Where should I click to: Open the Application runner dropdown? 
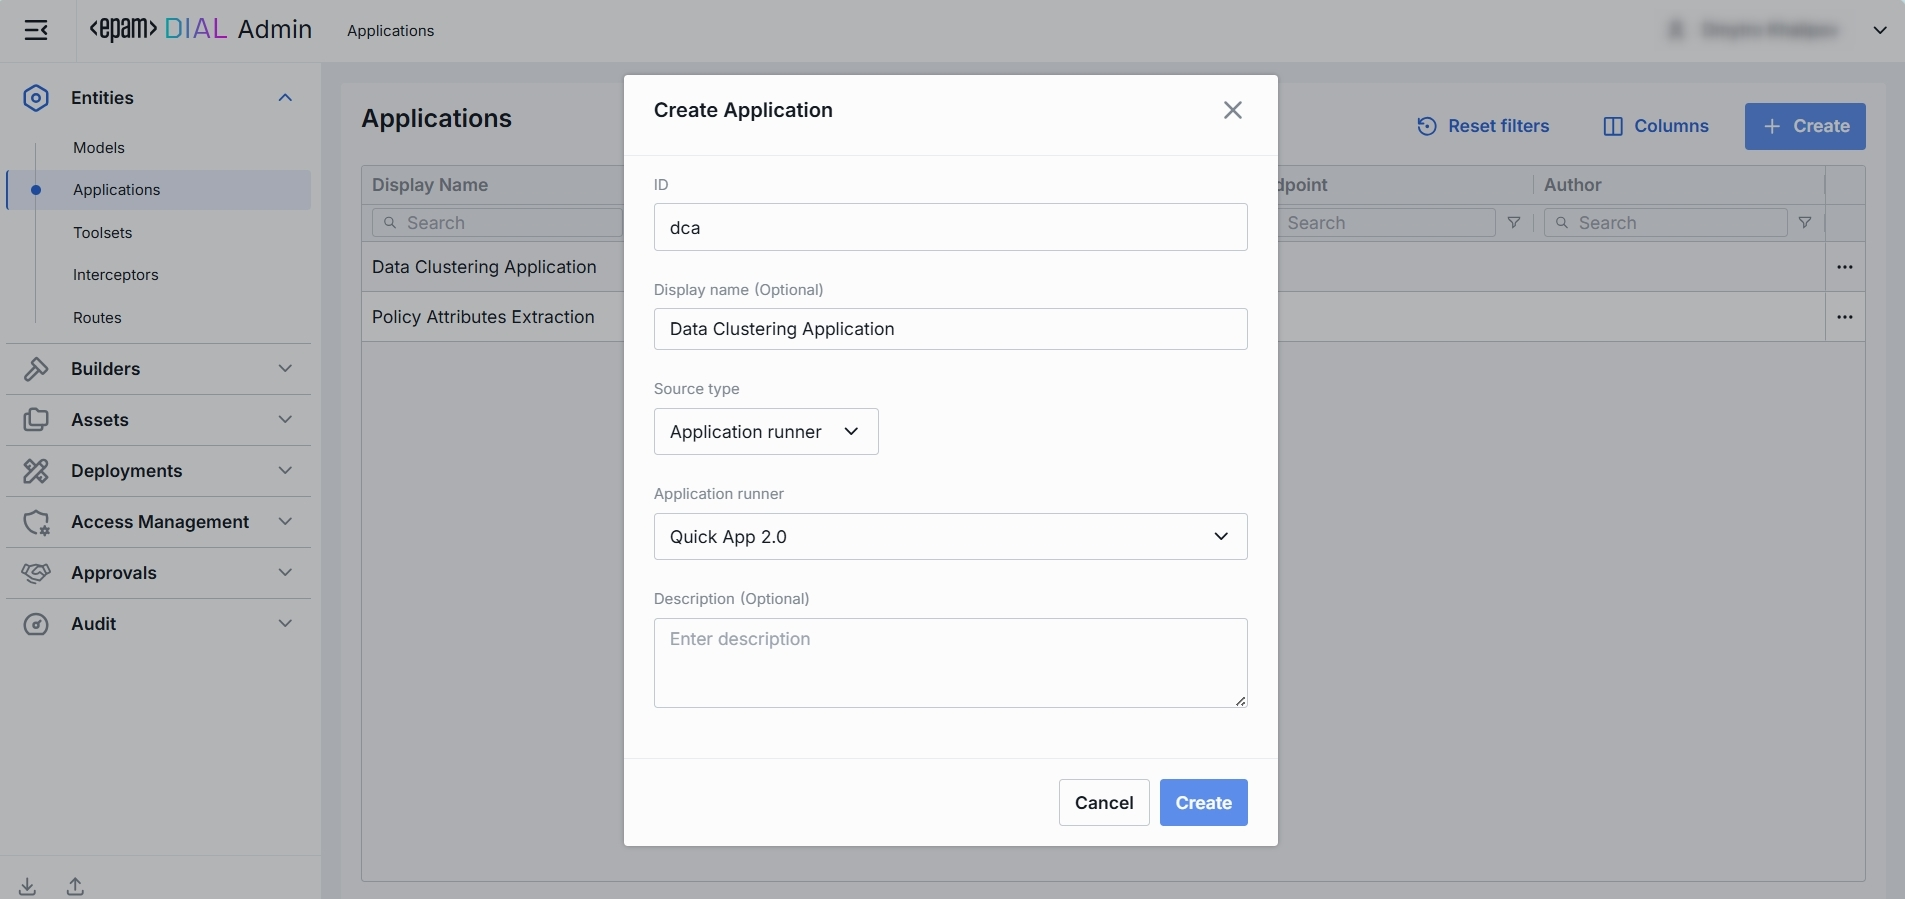pos(950,537)
